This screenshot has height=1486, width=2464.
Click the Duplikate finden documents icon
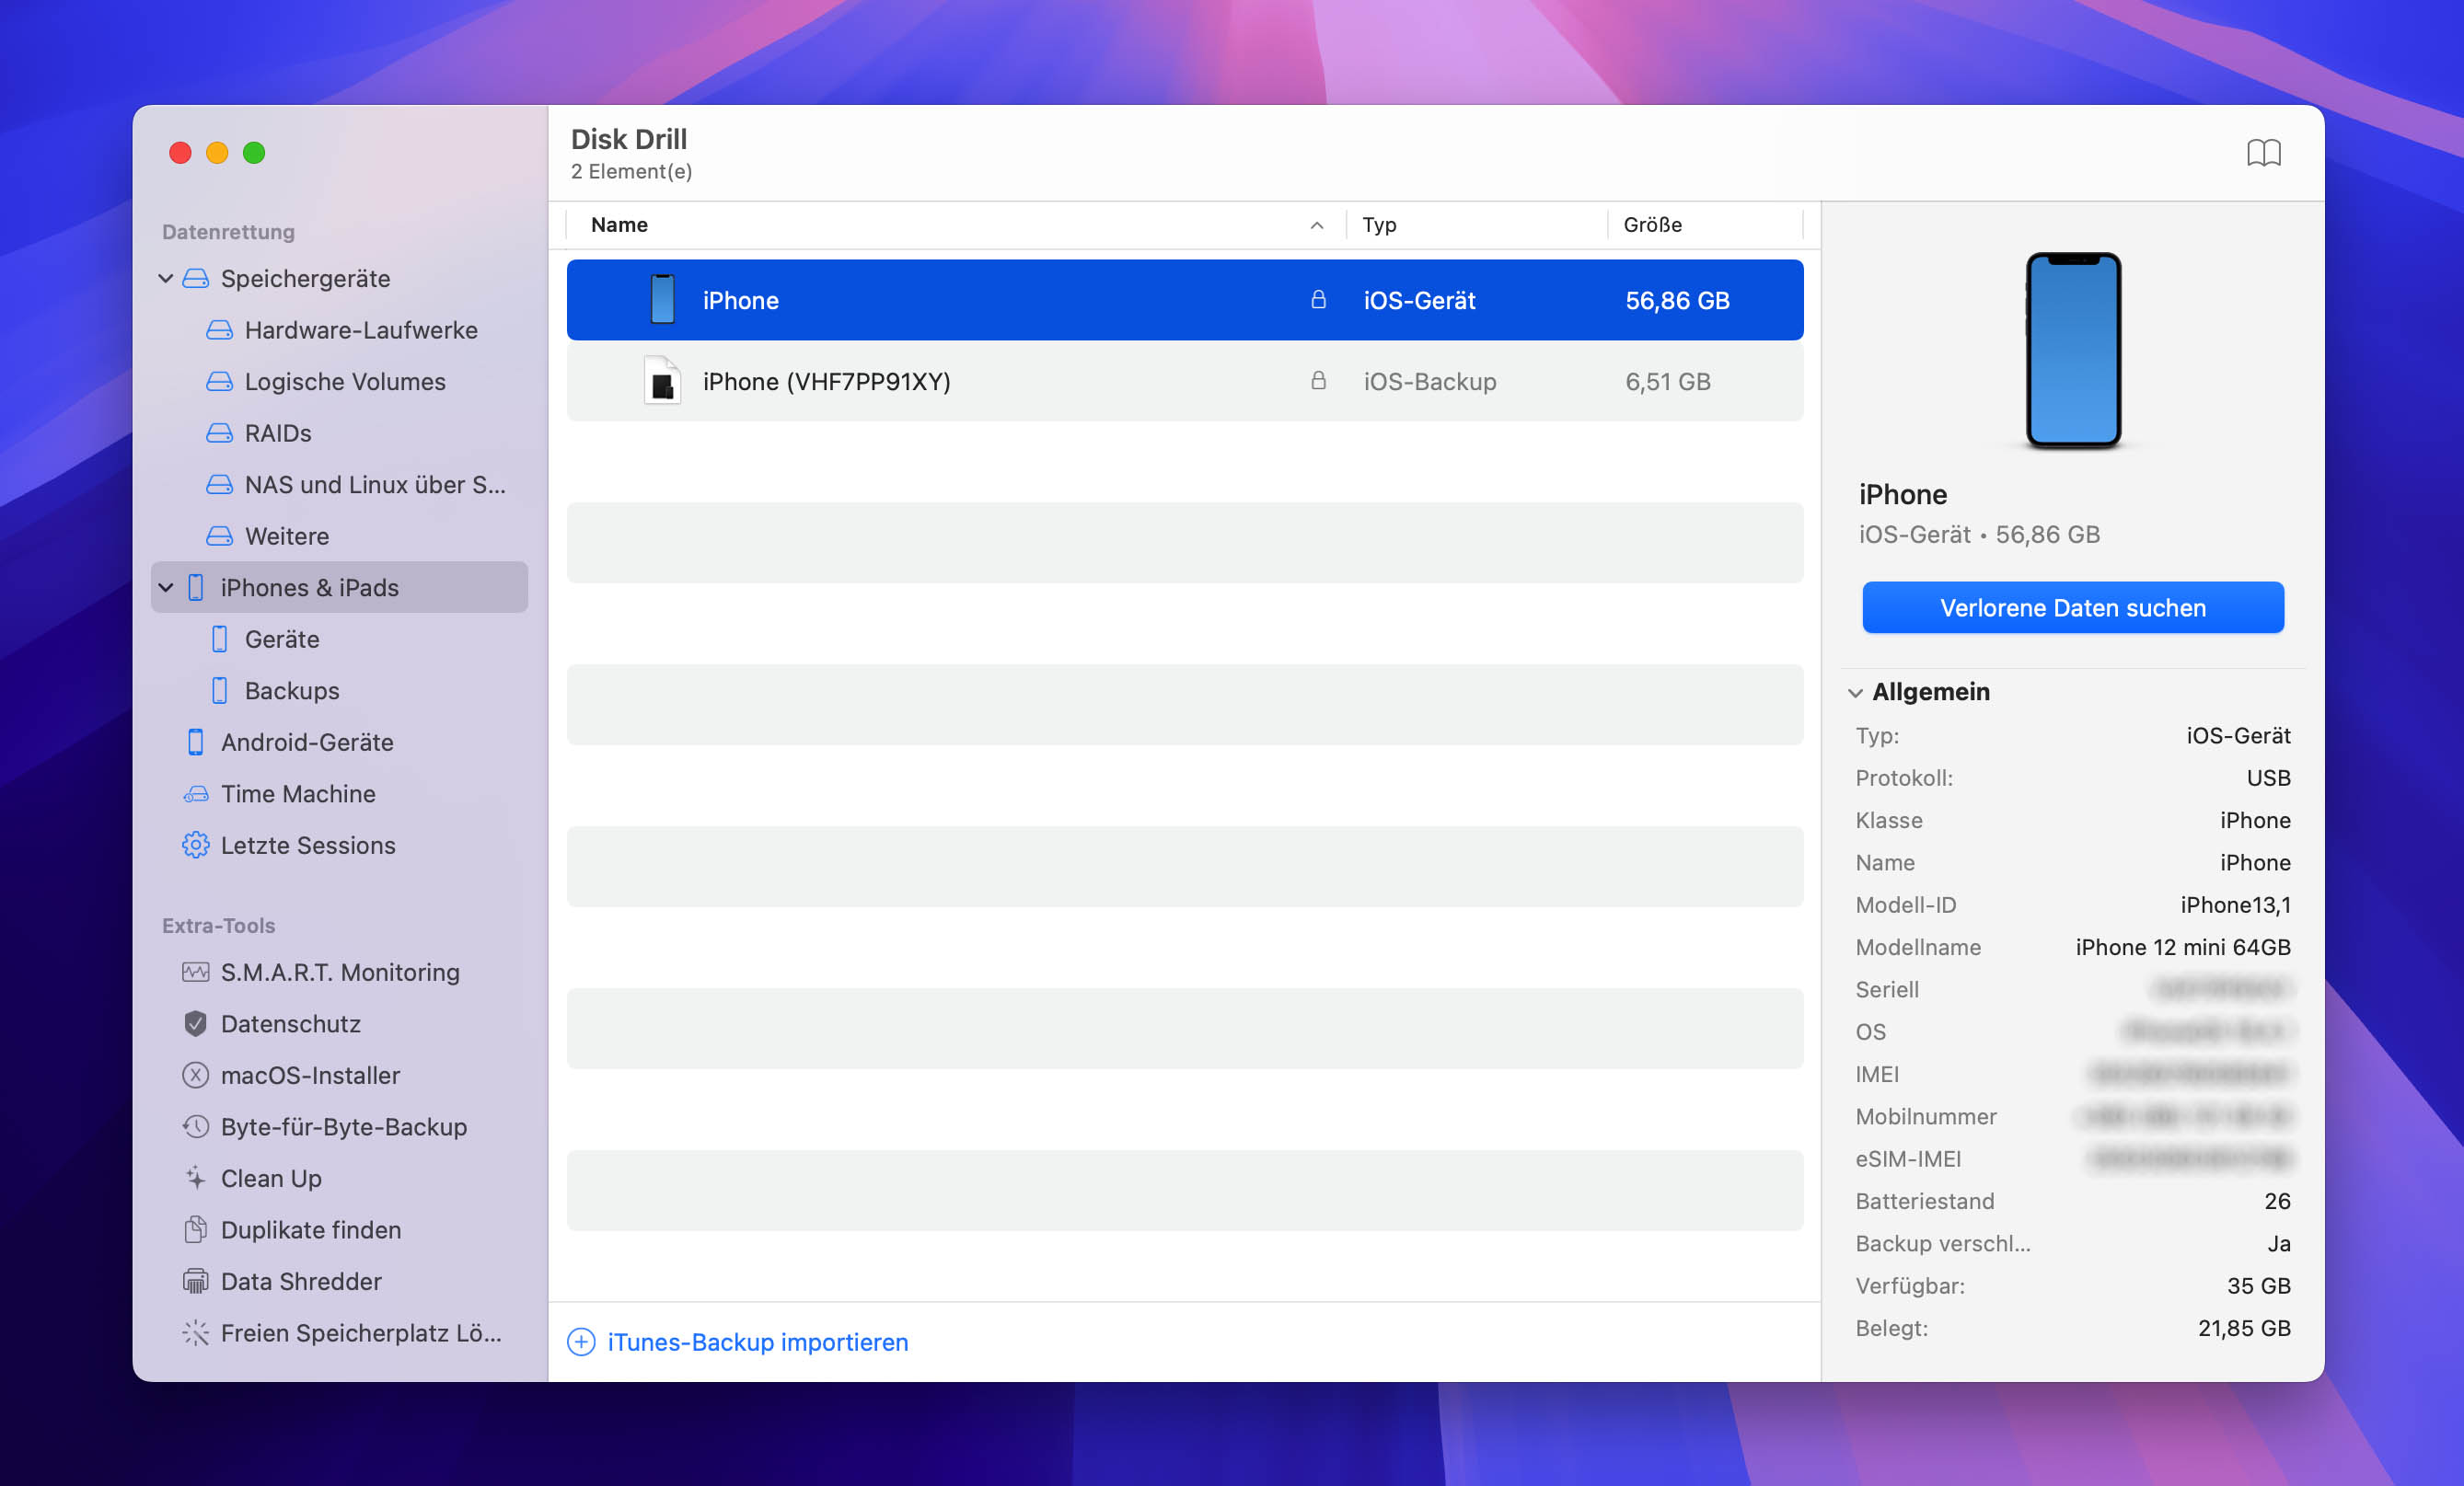click(x=195, y=1230)
